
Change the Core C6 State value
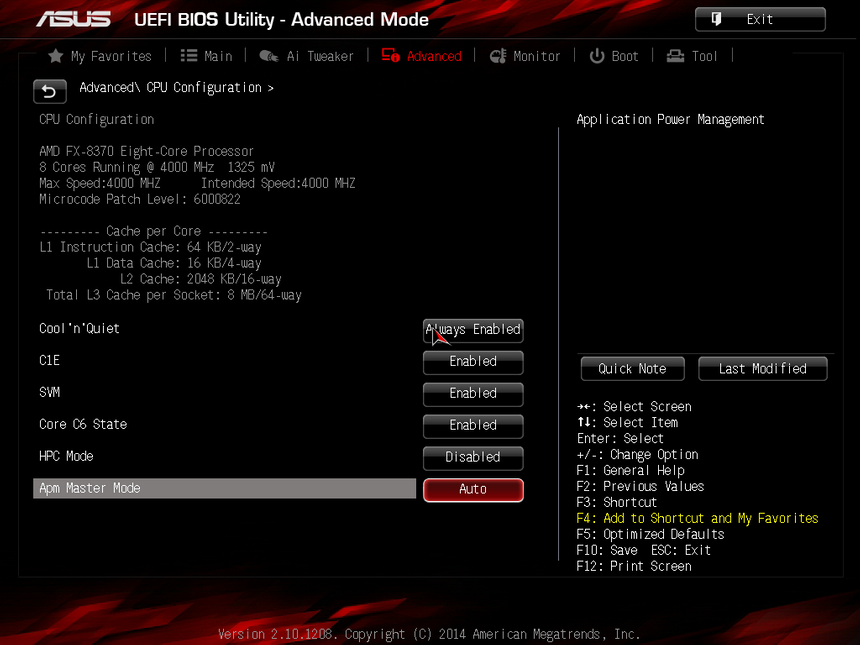pyautogui.click(x=473, y=426)
